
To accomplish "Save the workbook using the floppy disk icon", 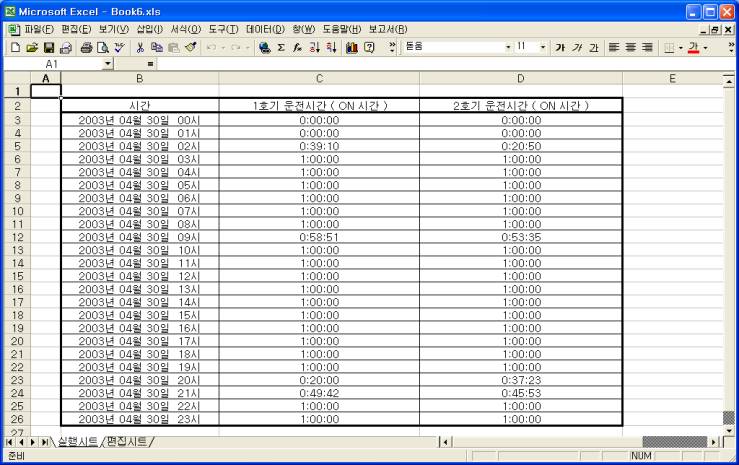I will [47, 47].
